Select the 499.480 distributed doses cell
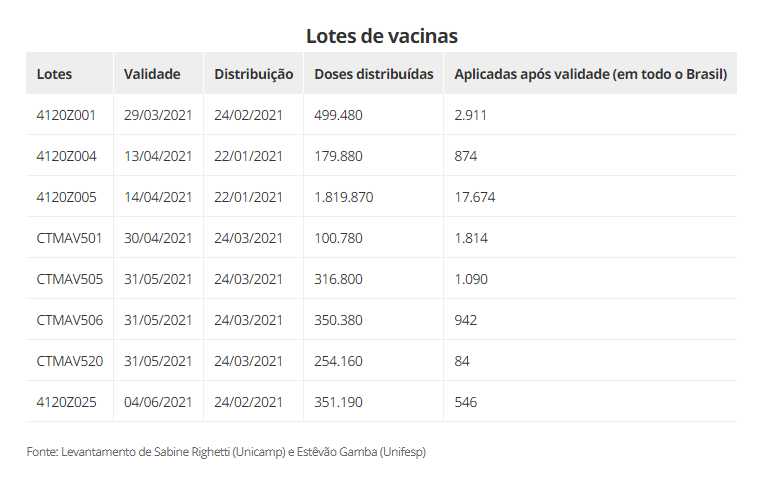This screenshot has height=495, width=762. [338, 115]
